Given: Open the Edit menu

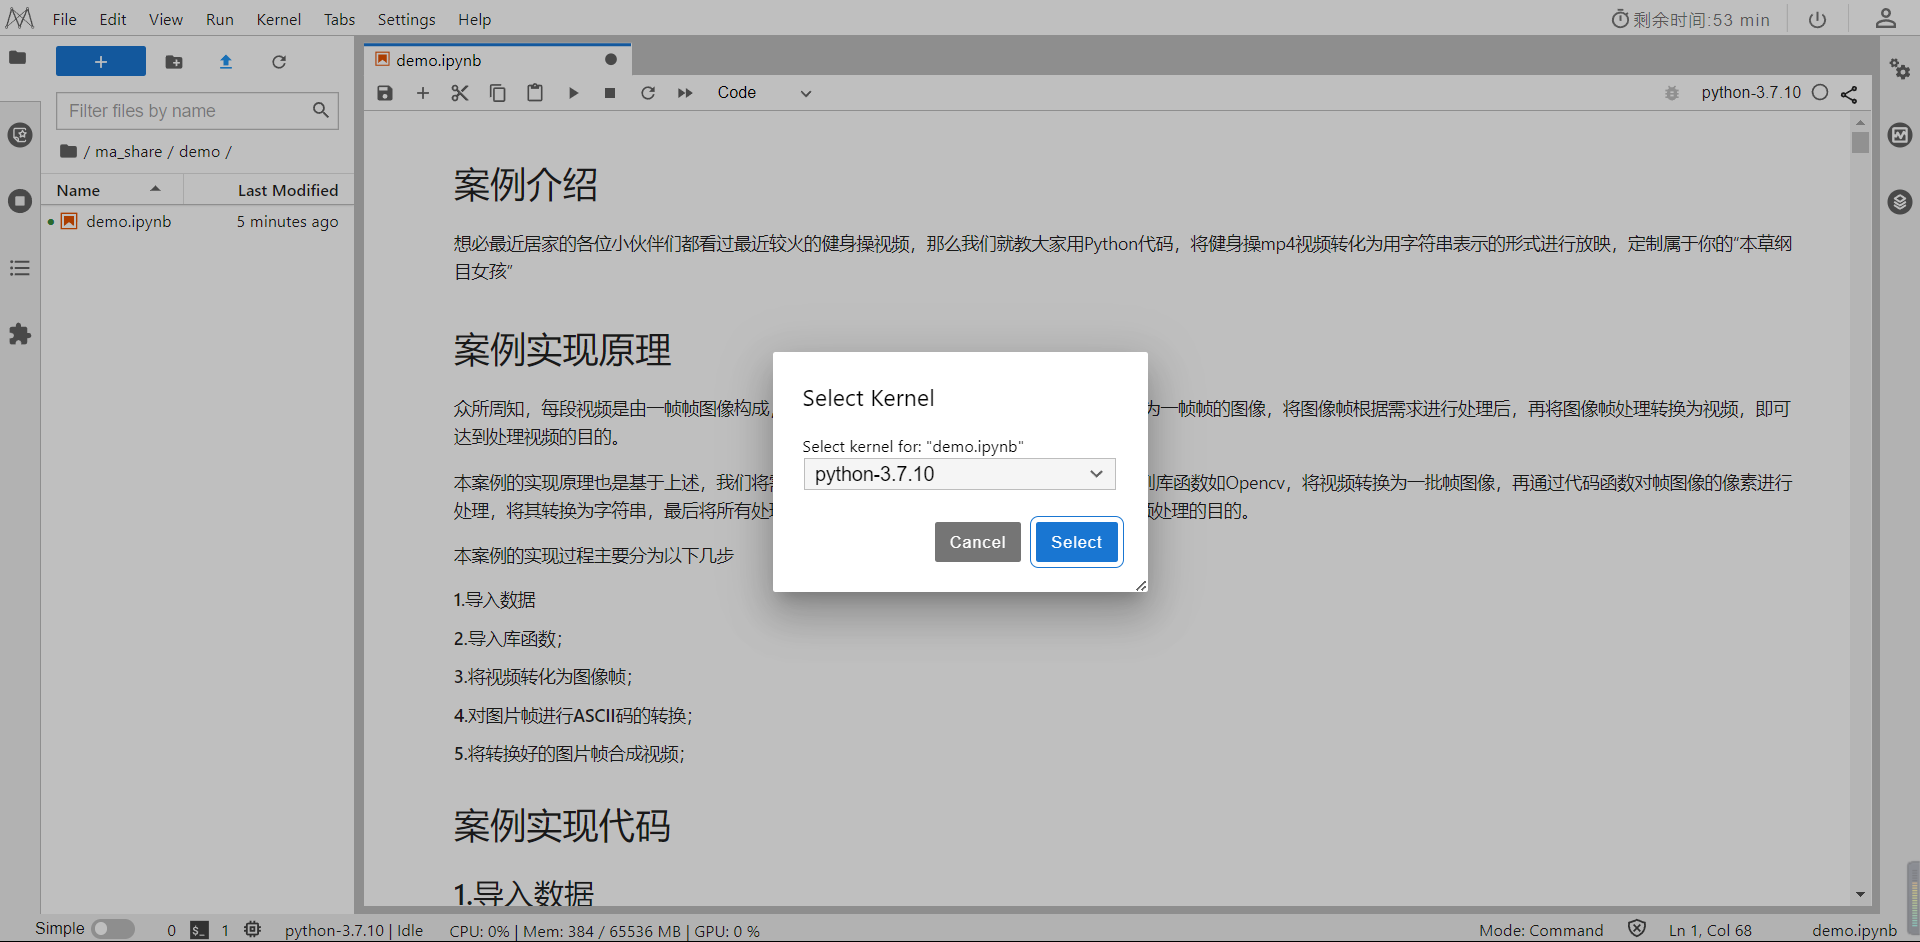Looking at the screenshot, I should pyautogui.click(x=113, y=19).
